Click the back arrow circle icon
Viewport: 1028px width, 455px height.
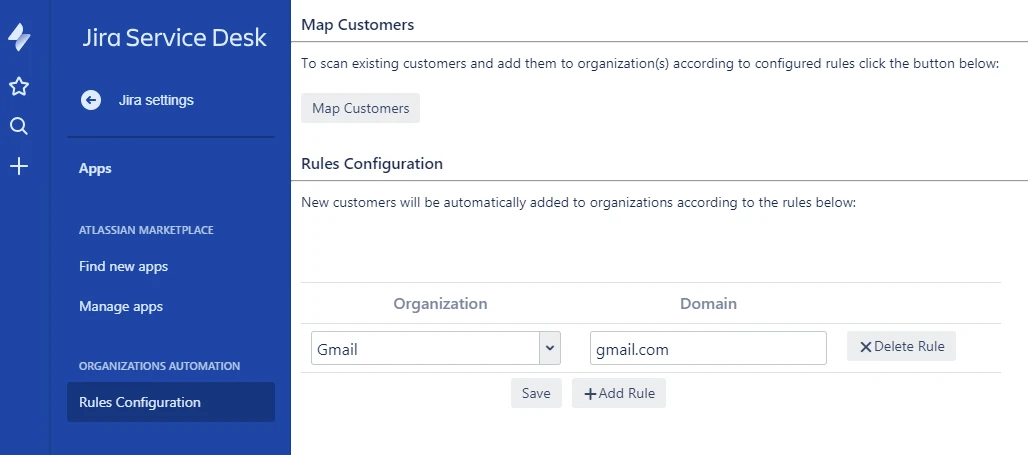(x=90, y=100)
